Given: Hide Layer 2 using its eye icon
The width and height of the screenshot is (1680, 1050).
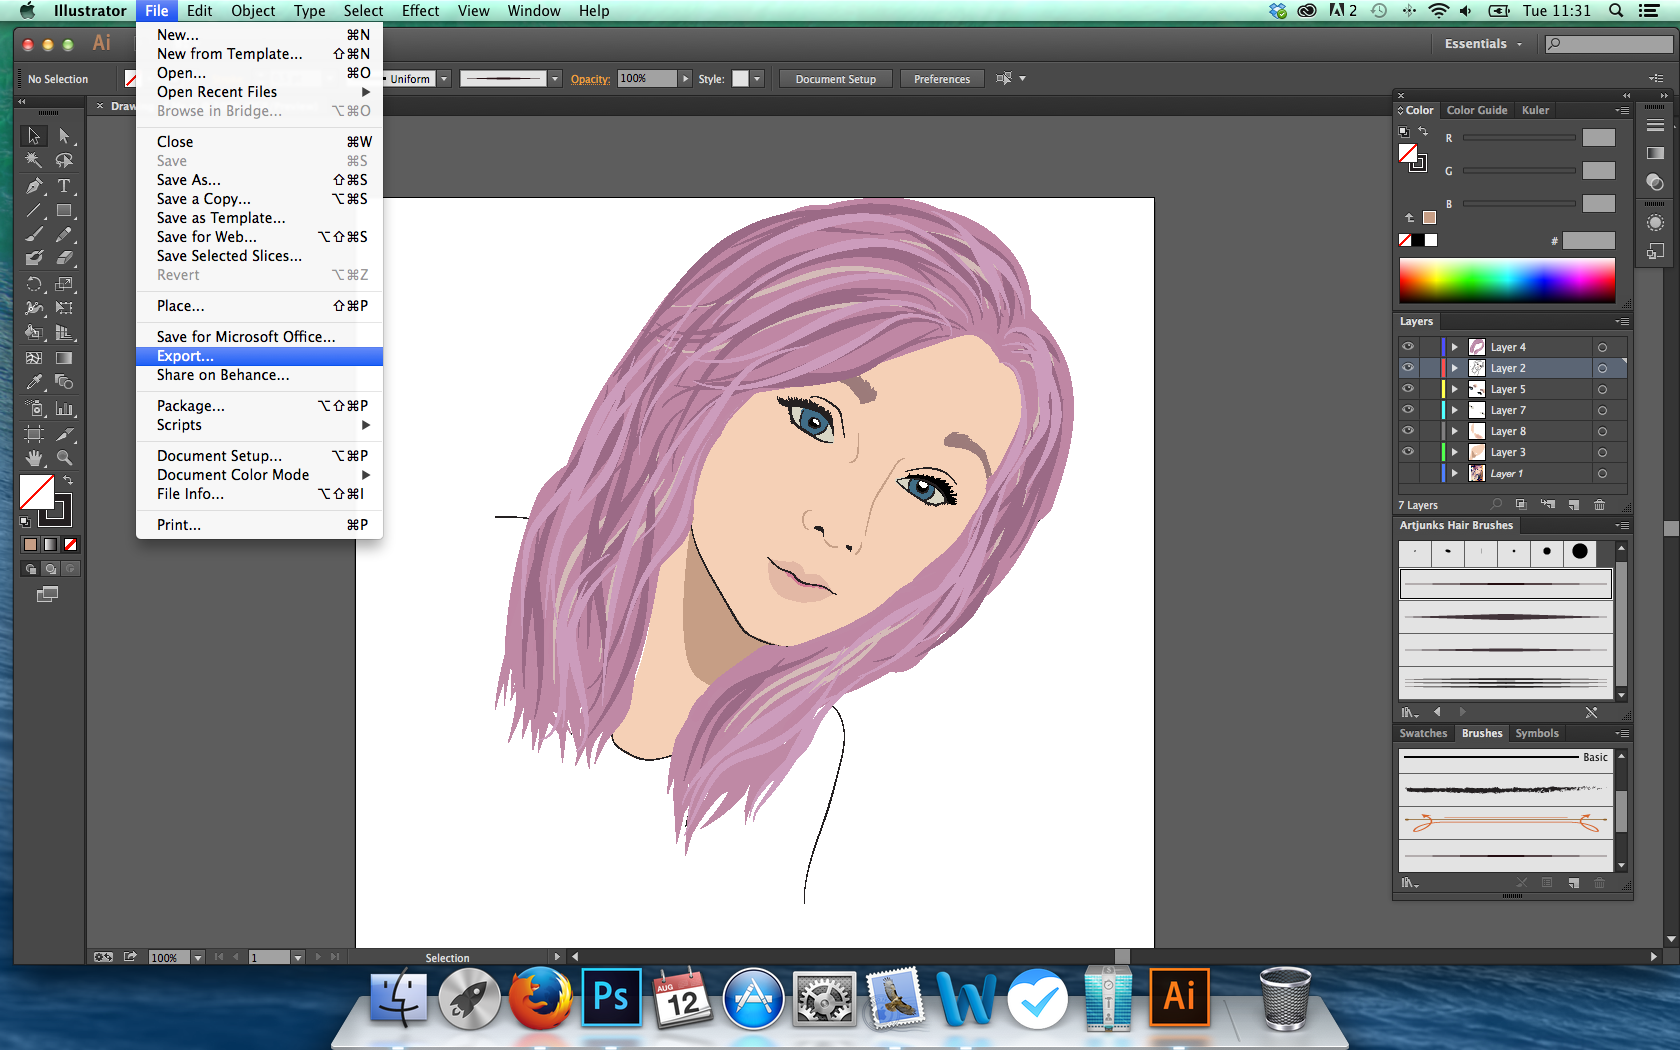Looking at the screenshot, I should 1408,367.
